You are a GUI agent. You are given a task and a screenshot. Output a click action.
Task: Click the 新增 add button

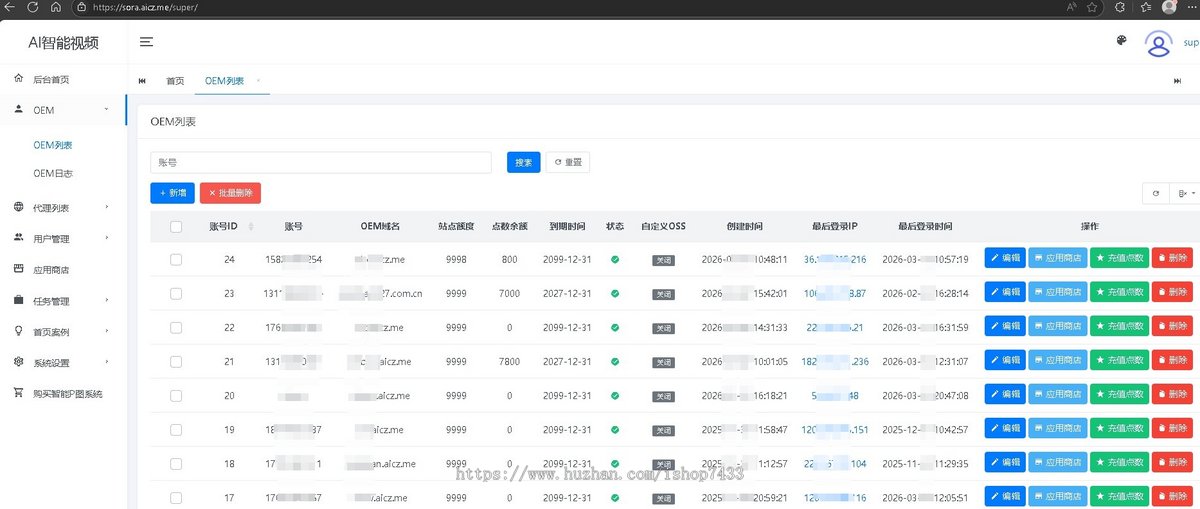click(x=172, y=193)
